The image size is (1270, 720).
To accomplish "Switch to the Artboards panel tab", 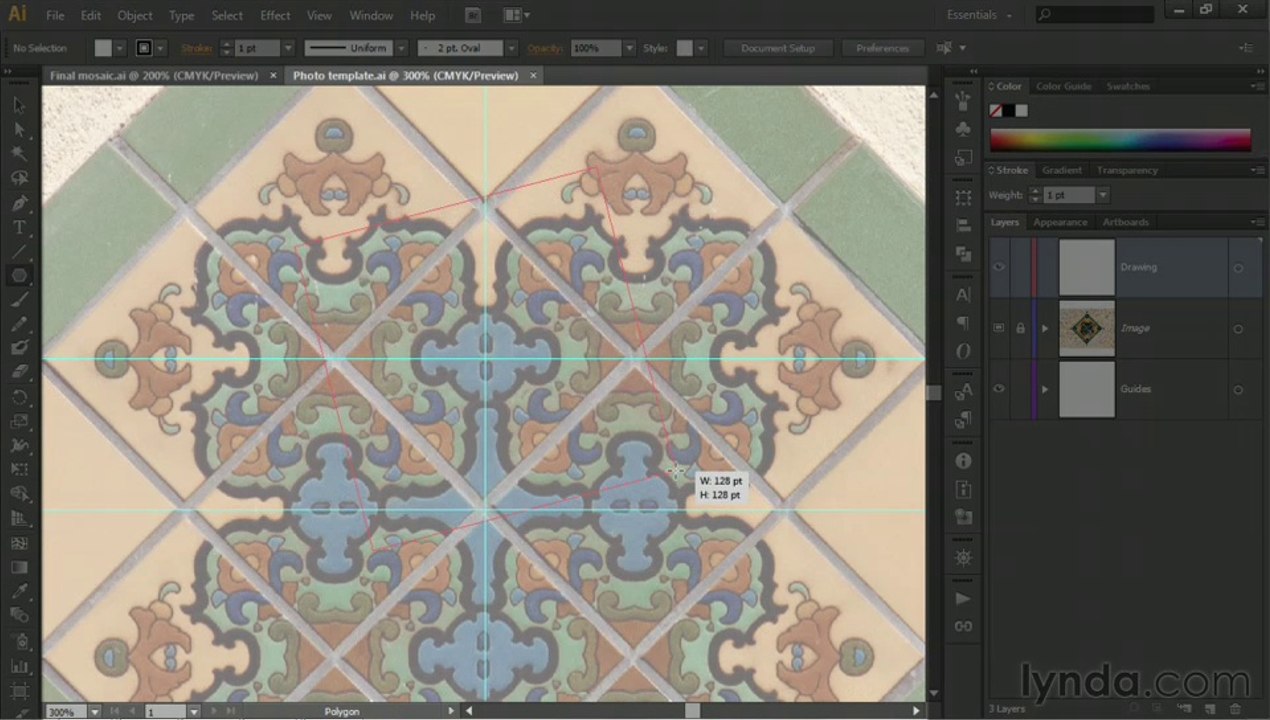I will [1126, 222].
